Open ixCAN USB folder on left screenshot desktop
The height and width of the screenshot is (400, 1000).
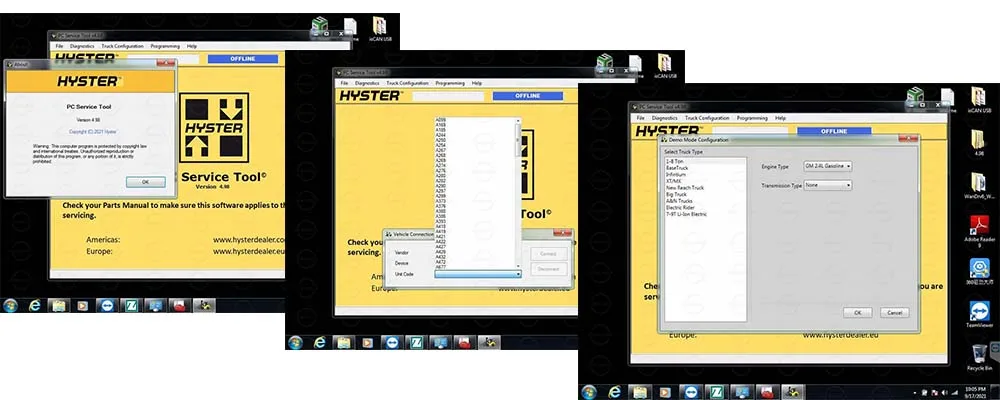pos(380,29)
